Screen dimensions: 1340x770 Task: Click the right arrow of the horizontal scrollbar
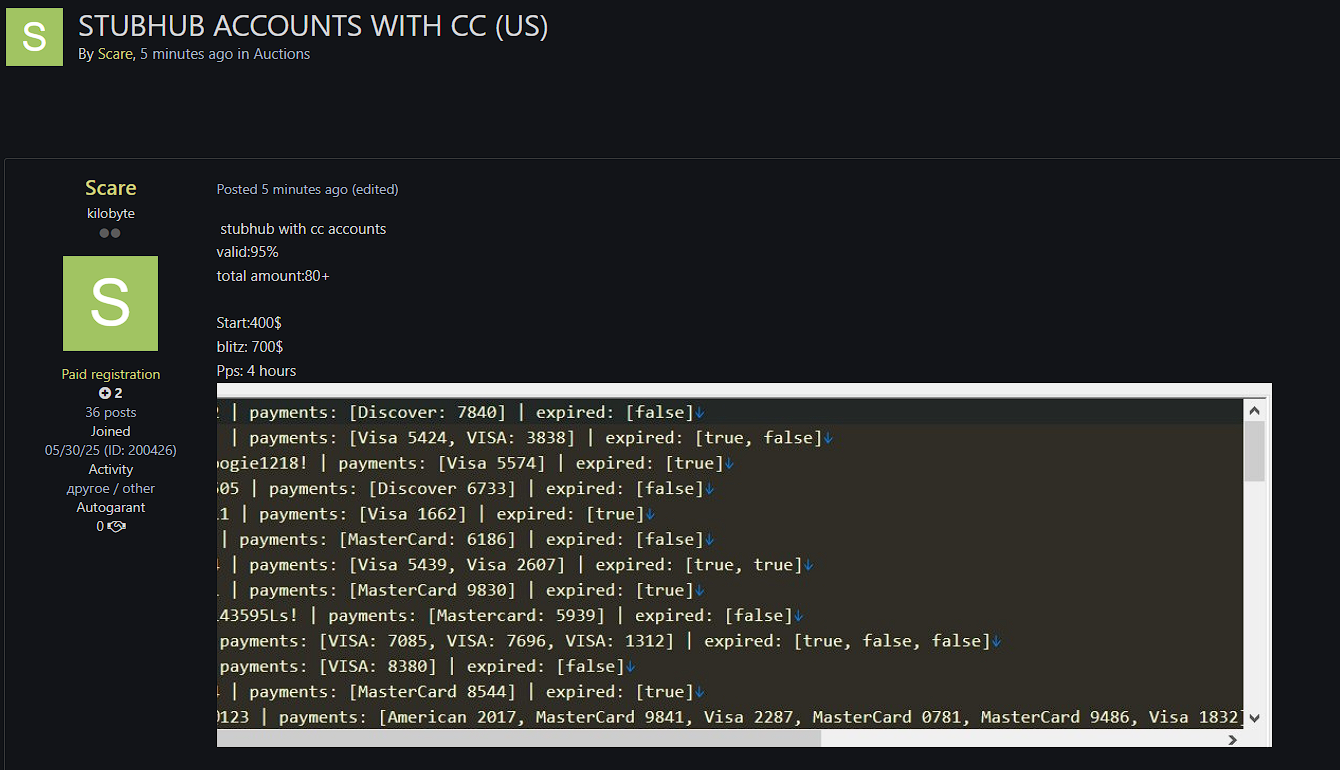[1232, 739]
